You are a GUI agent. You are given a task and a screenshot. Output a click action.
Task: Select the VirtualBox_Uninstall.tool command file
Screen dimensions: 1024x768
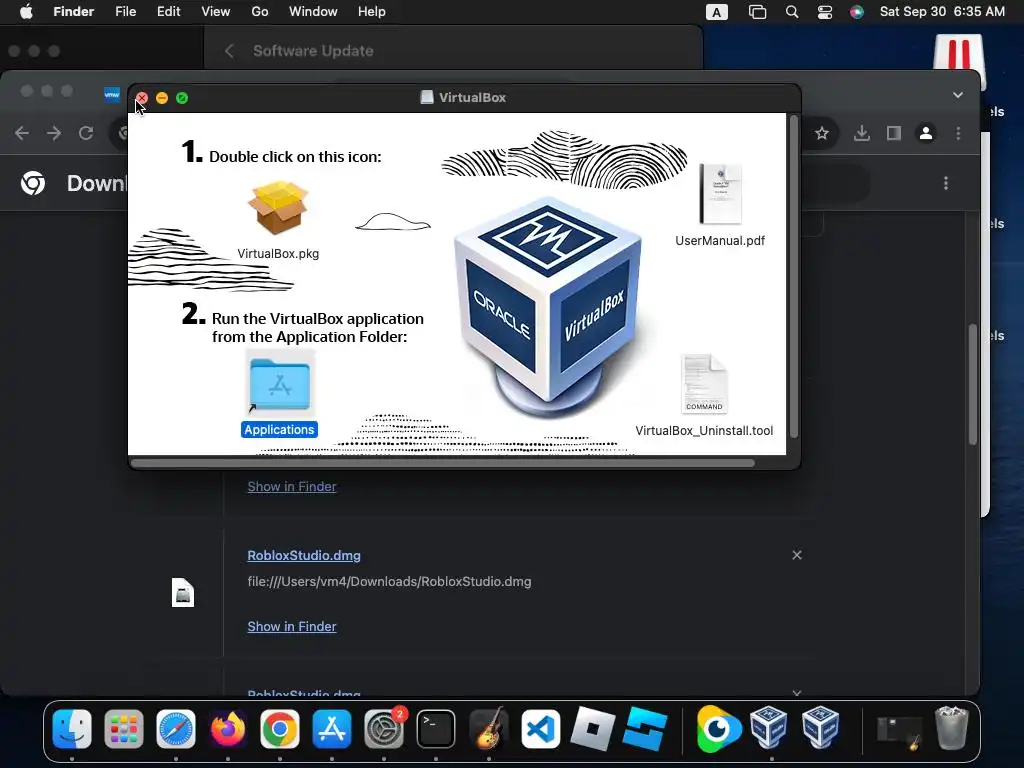704,383
